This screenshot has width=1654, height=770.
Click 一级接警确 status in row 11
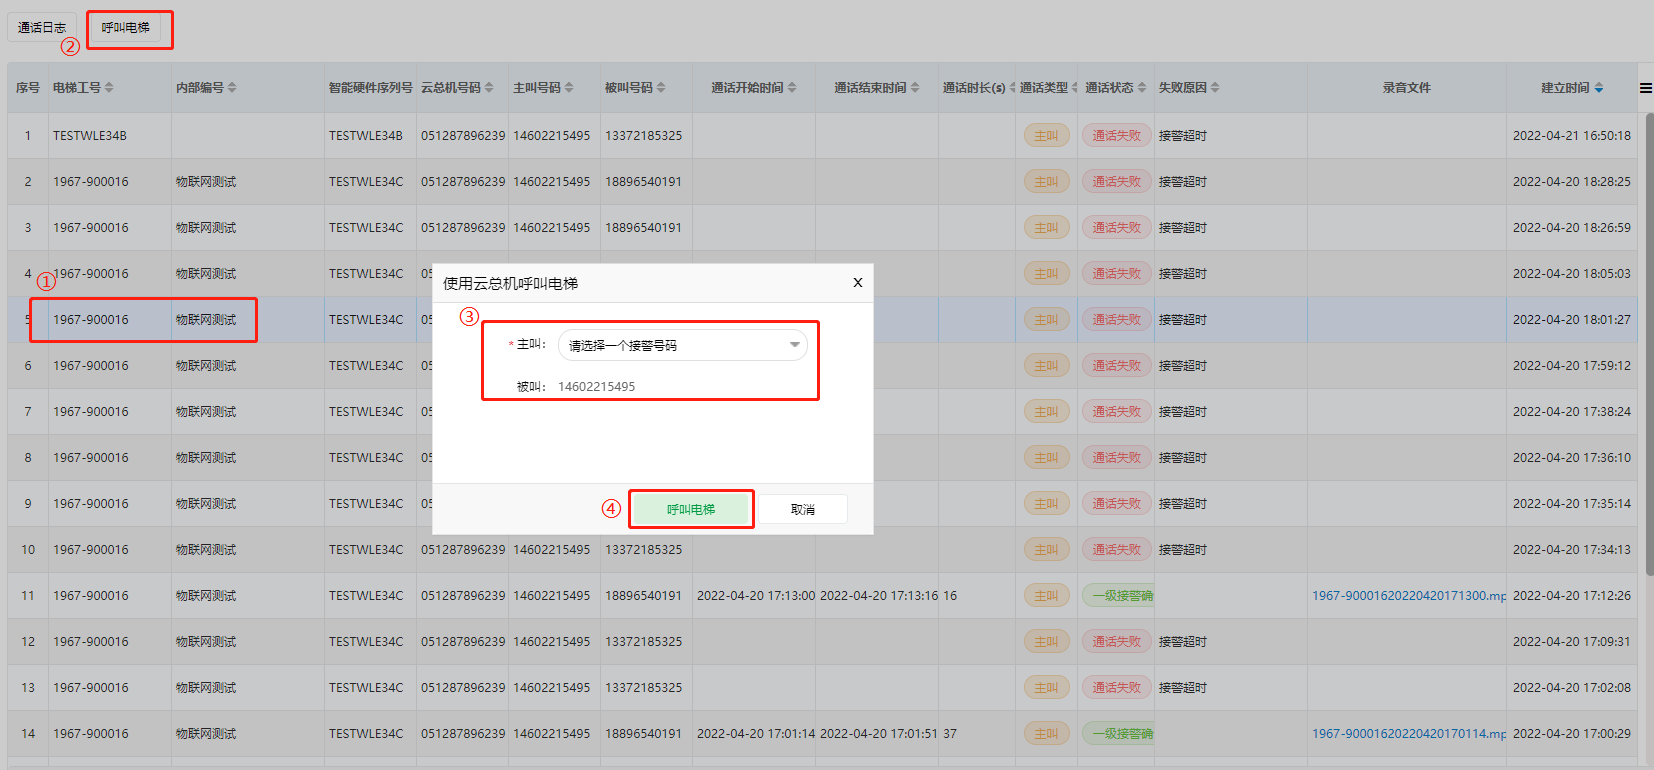click(1118, 596)
